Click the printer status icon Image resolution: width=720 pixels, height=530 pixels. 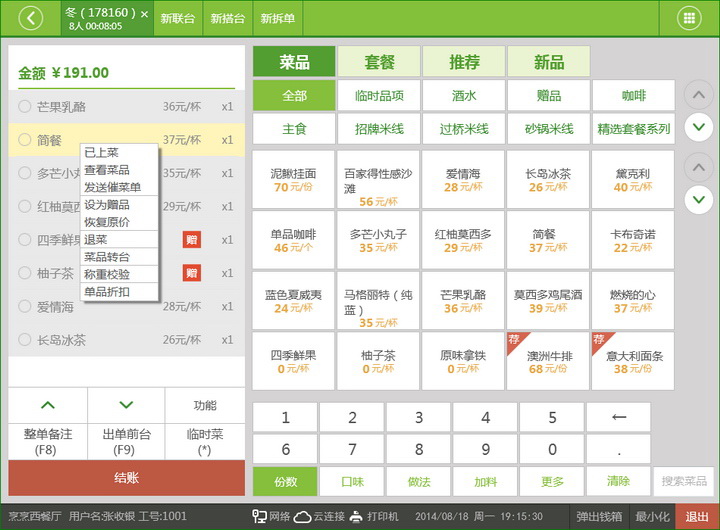356,517
